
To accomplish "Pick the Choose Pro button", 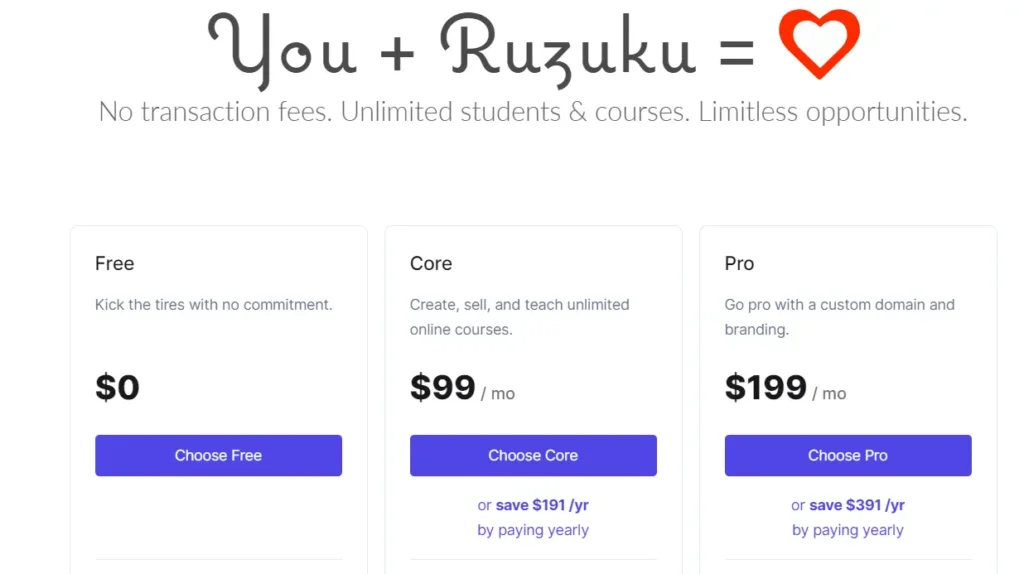I will 848,455.
